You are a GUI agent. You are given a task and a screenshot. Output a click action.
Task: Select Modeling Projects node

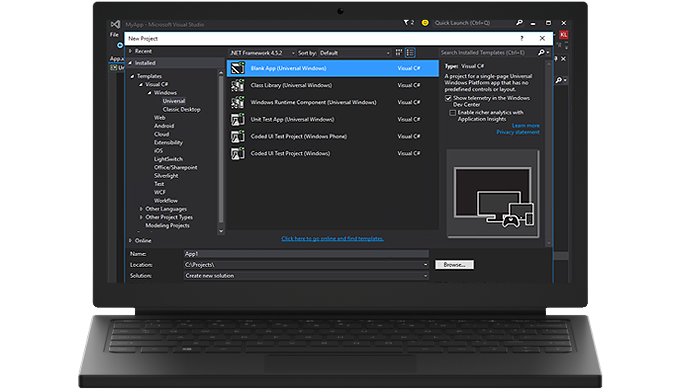coord(167,225)
